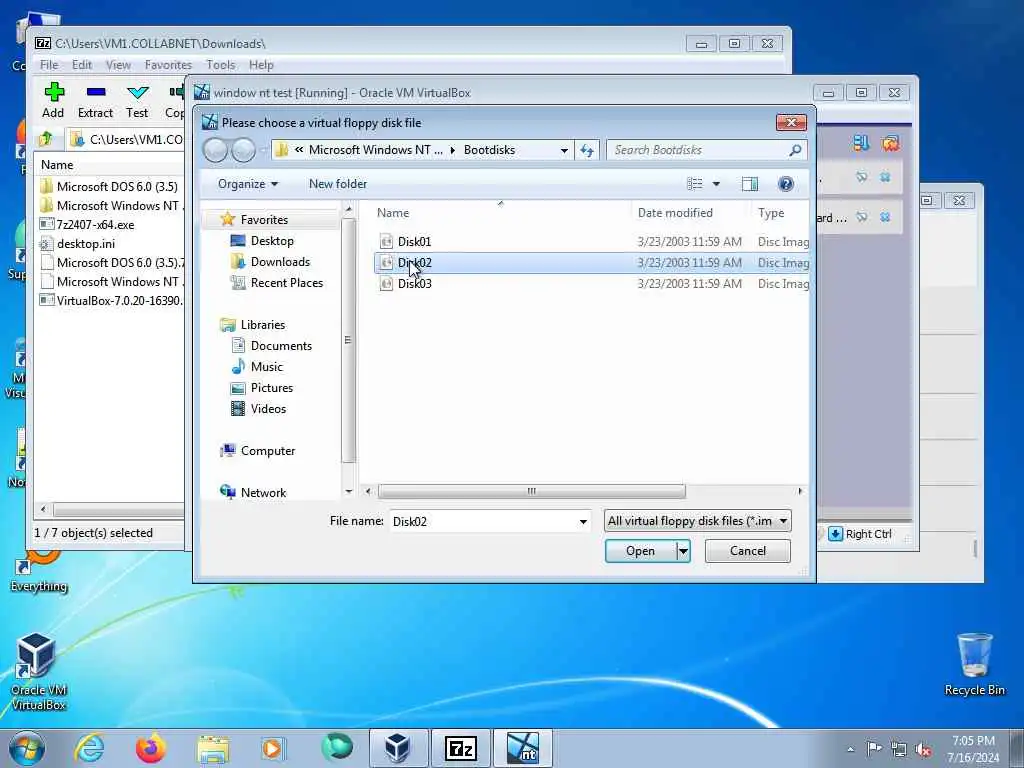Open the Music library
Viewport: 1024px width, 768px height.
coord(266,366)
